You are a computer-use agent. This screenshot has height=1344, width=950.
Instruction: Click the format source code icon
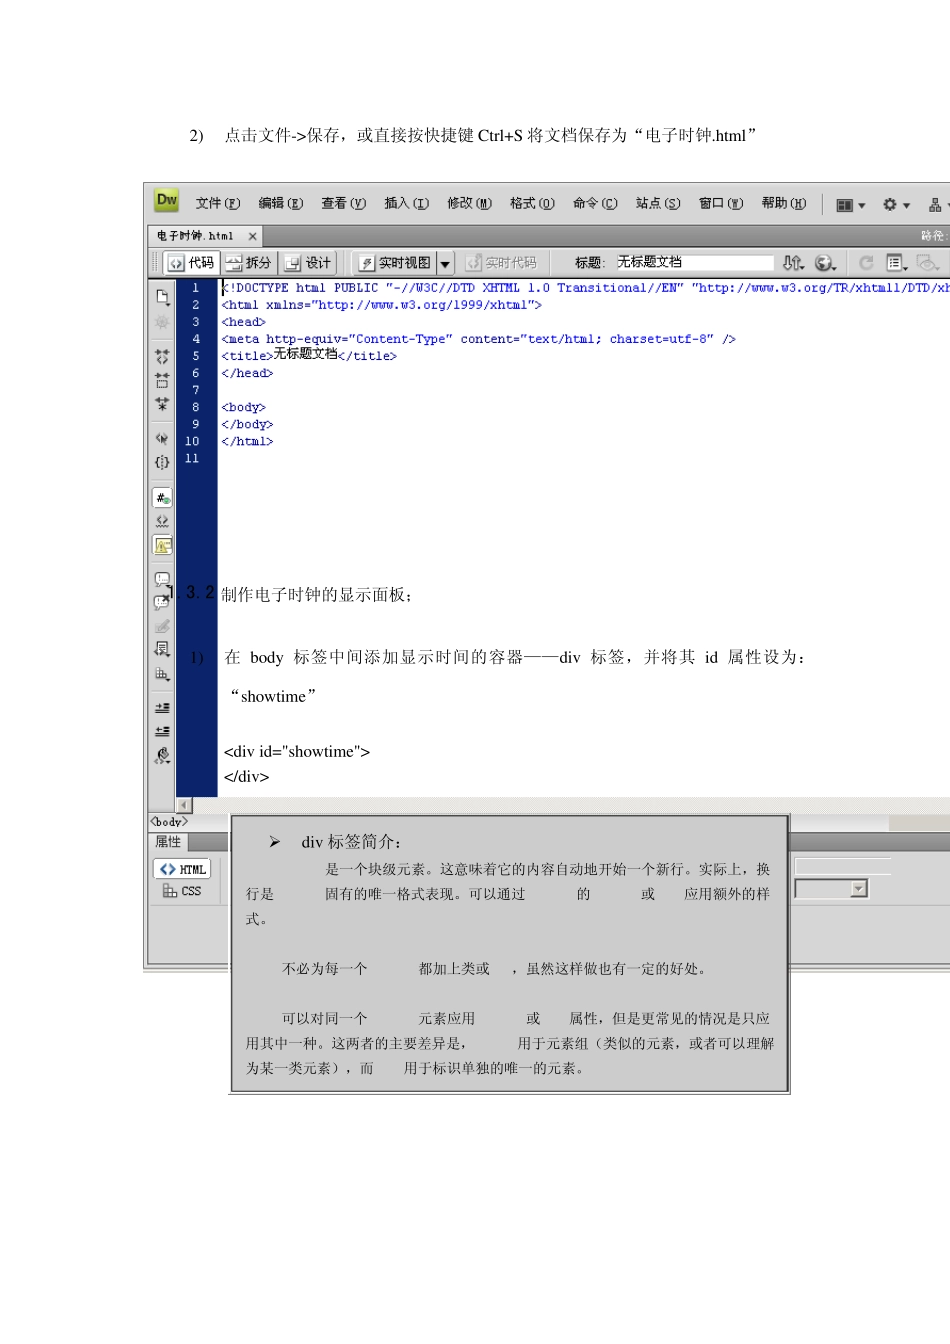[162, 756]
